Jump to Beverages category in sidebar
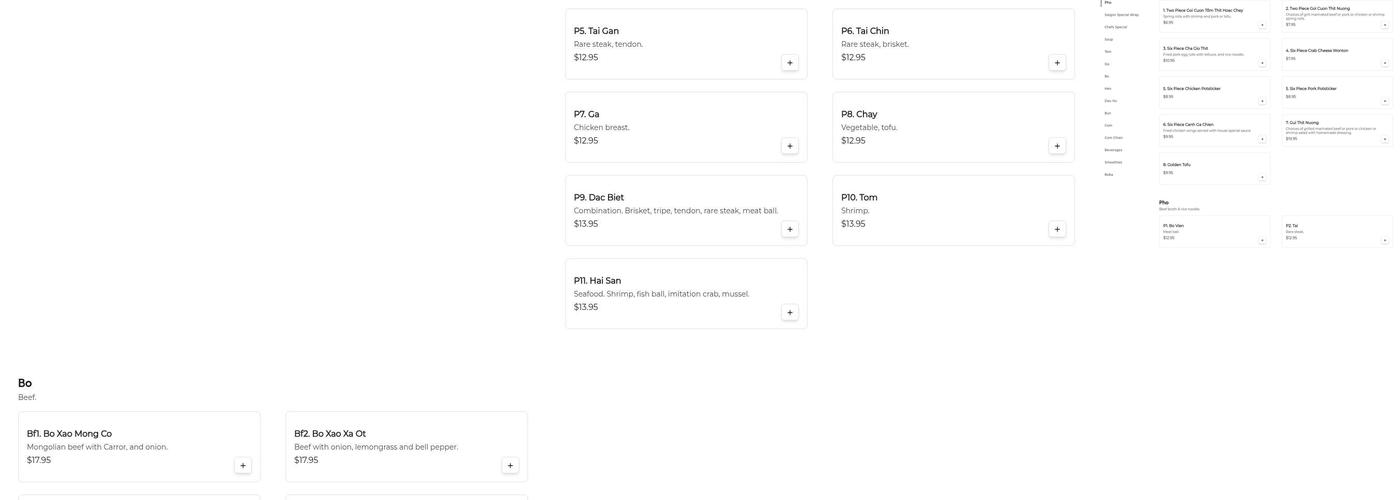 tap(1113, 150)
